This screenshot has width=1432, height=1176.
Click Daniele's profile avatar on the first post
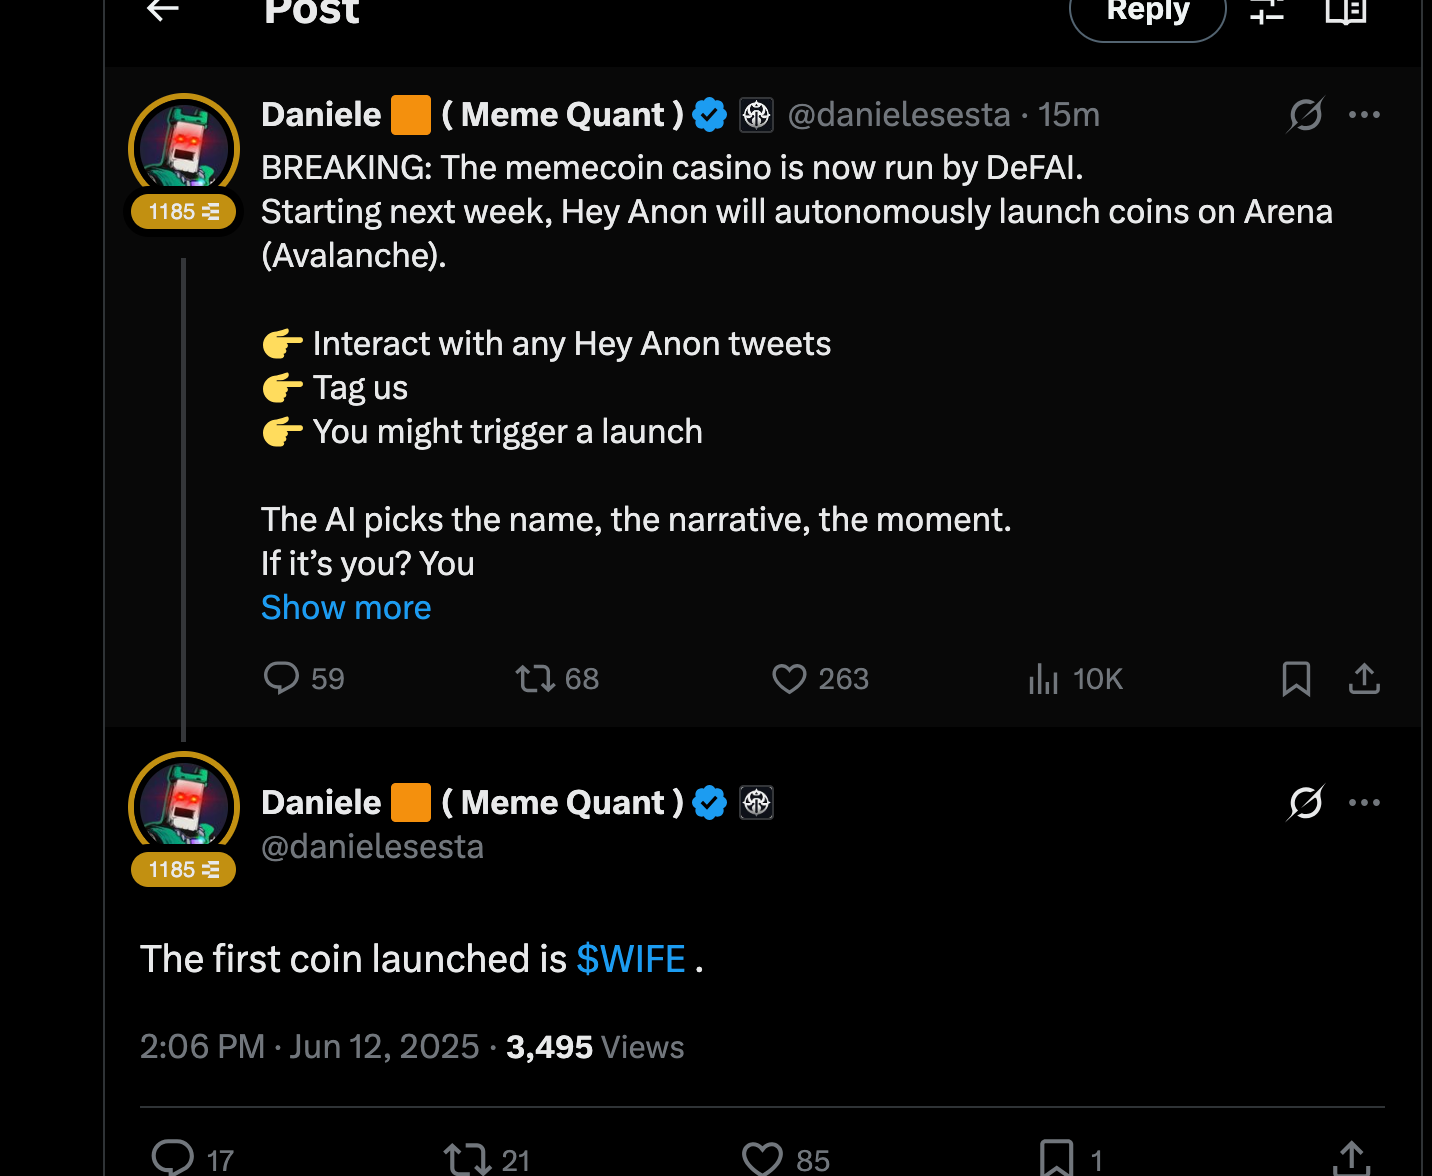184,147
